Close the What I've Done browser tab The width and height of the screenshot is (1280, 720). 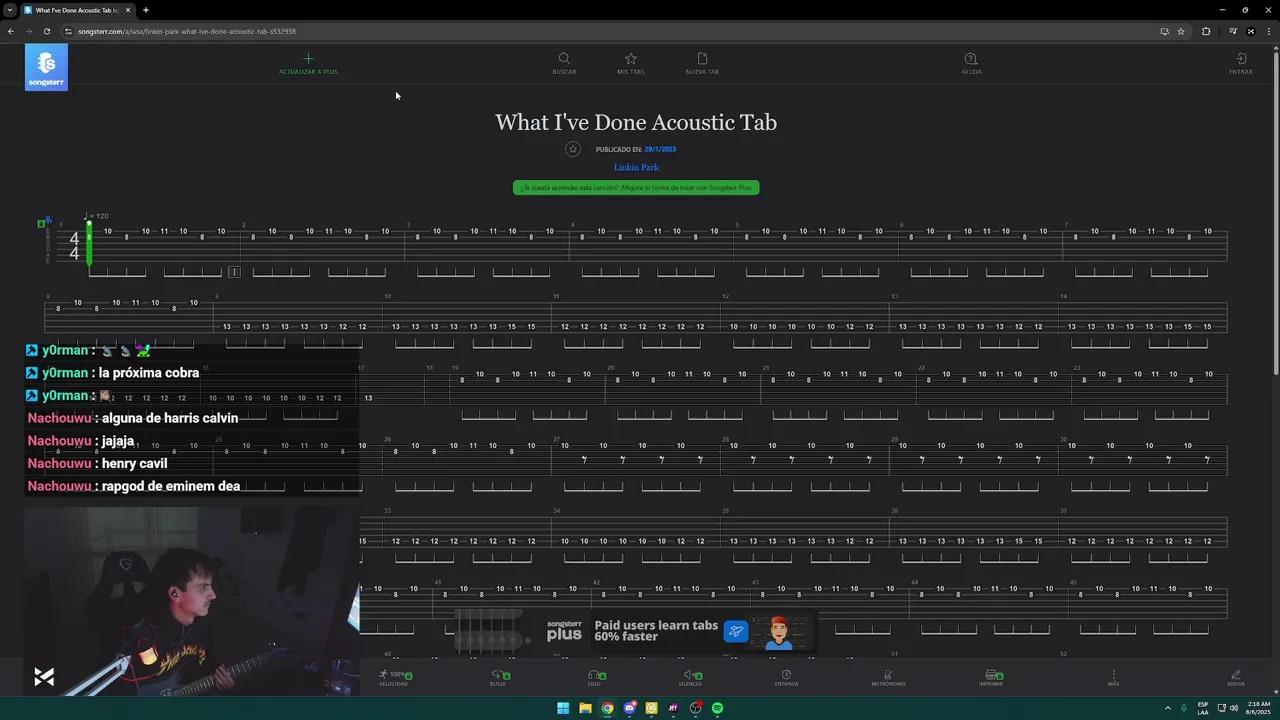pos(127,10)
